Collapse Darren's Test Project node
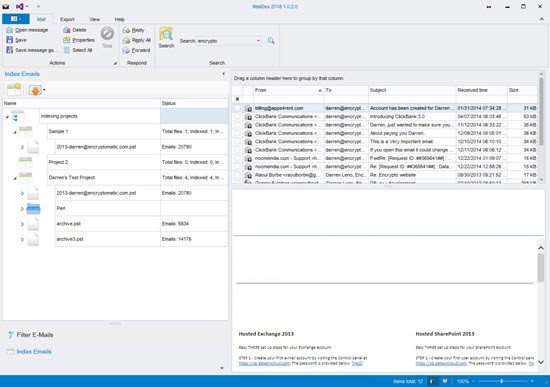Viewport: 550px width, 387px height. click(x=15, y=179)
